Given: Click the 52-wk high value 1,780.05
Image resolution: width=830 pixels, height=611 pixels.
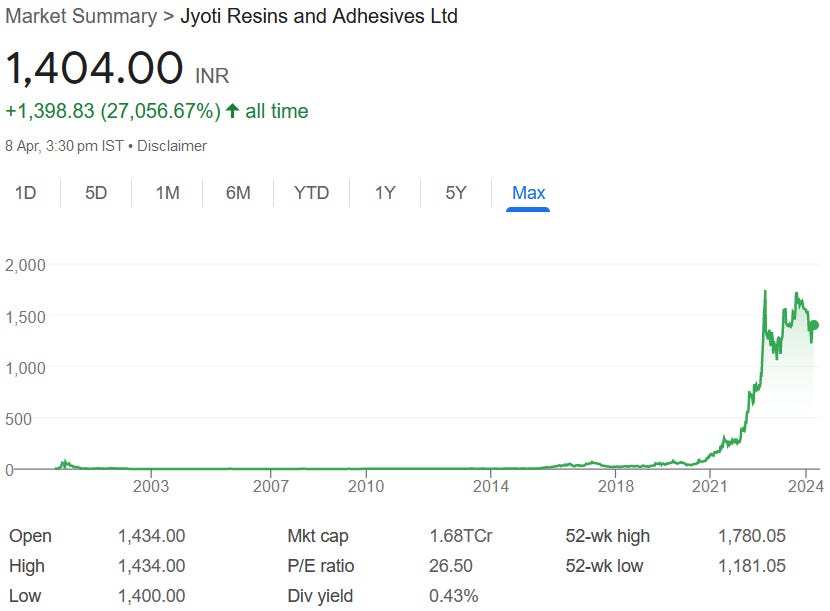Looking at the screenshot, I should [752, 536].
